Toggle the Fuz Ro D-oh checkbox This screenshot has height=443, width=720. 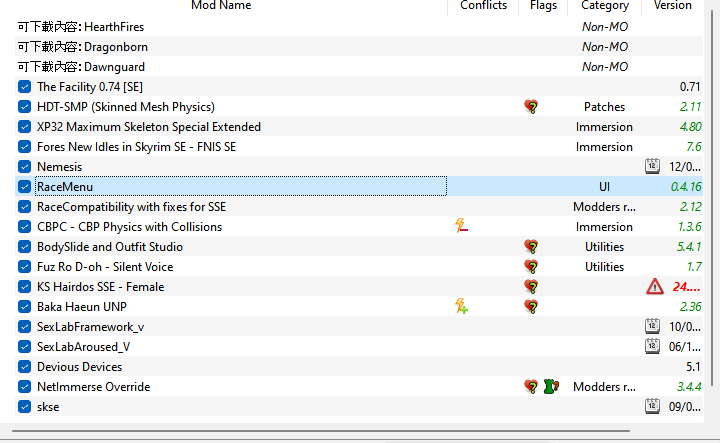24,267
